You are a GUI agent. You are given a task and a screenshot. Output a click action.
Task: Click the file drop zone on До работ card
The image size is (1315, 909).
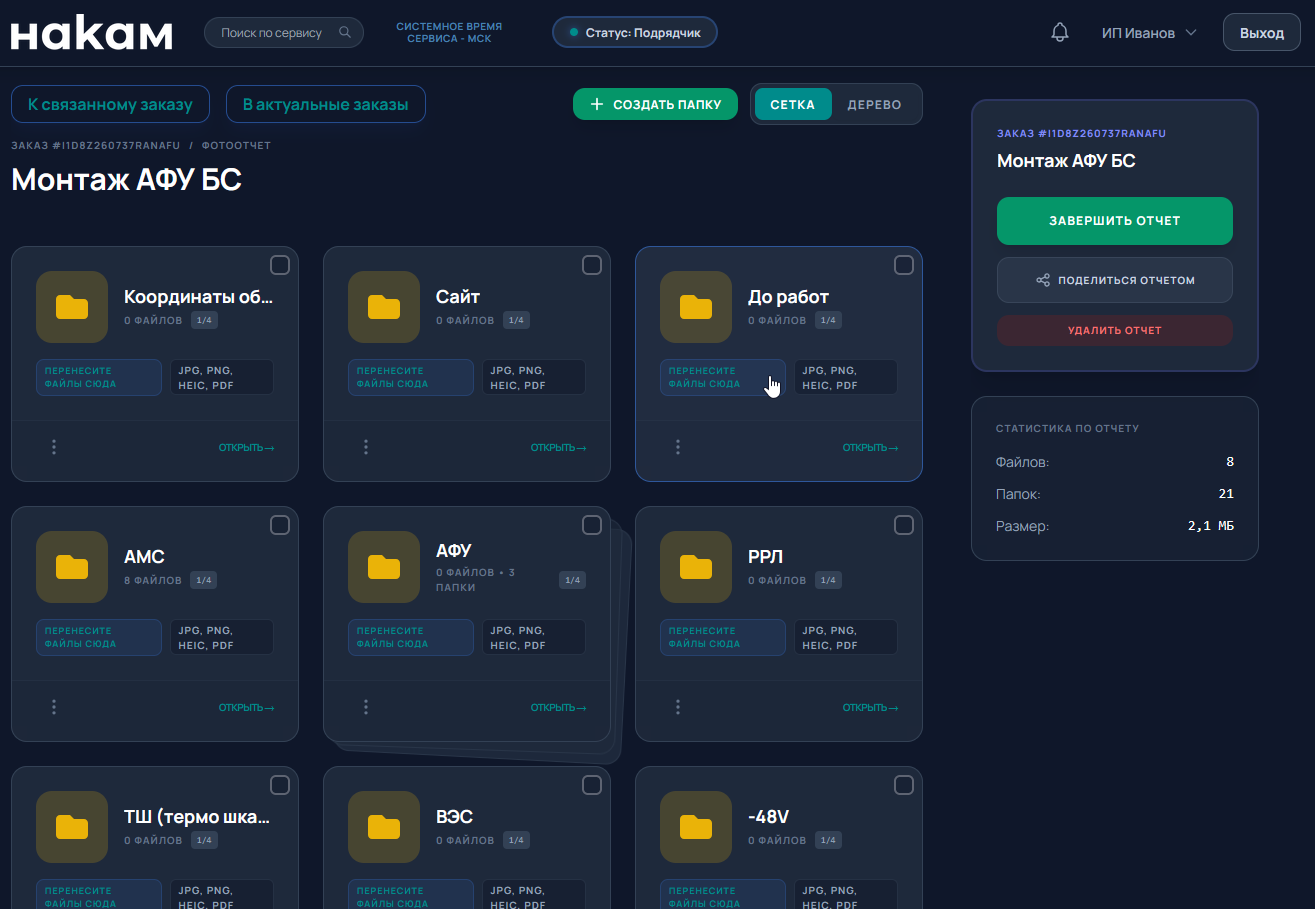[x=723, y=377]
